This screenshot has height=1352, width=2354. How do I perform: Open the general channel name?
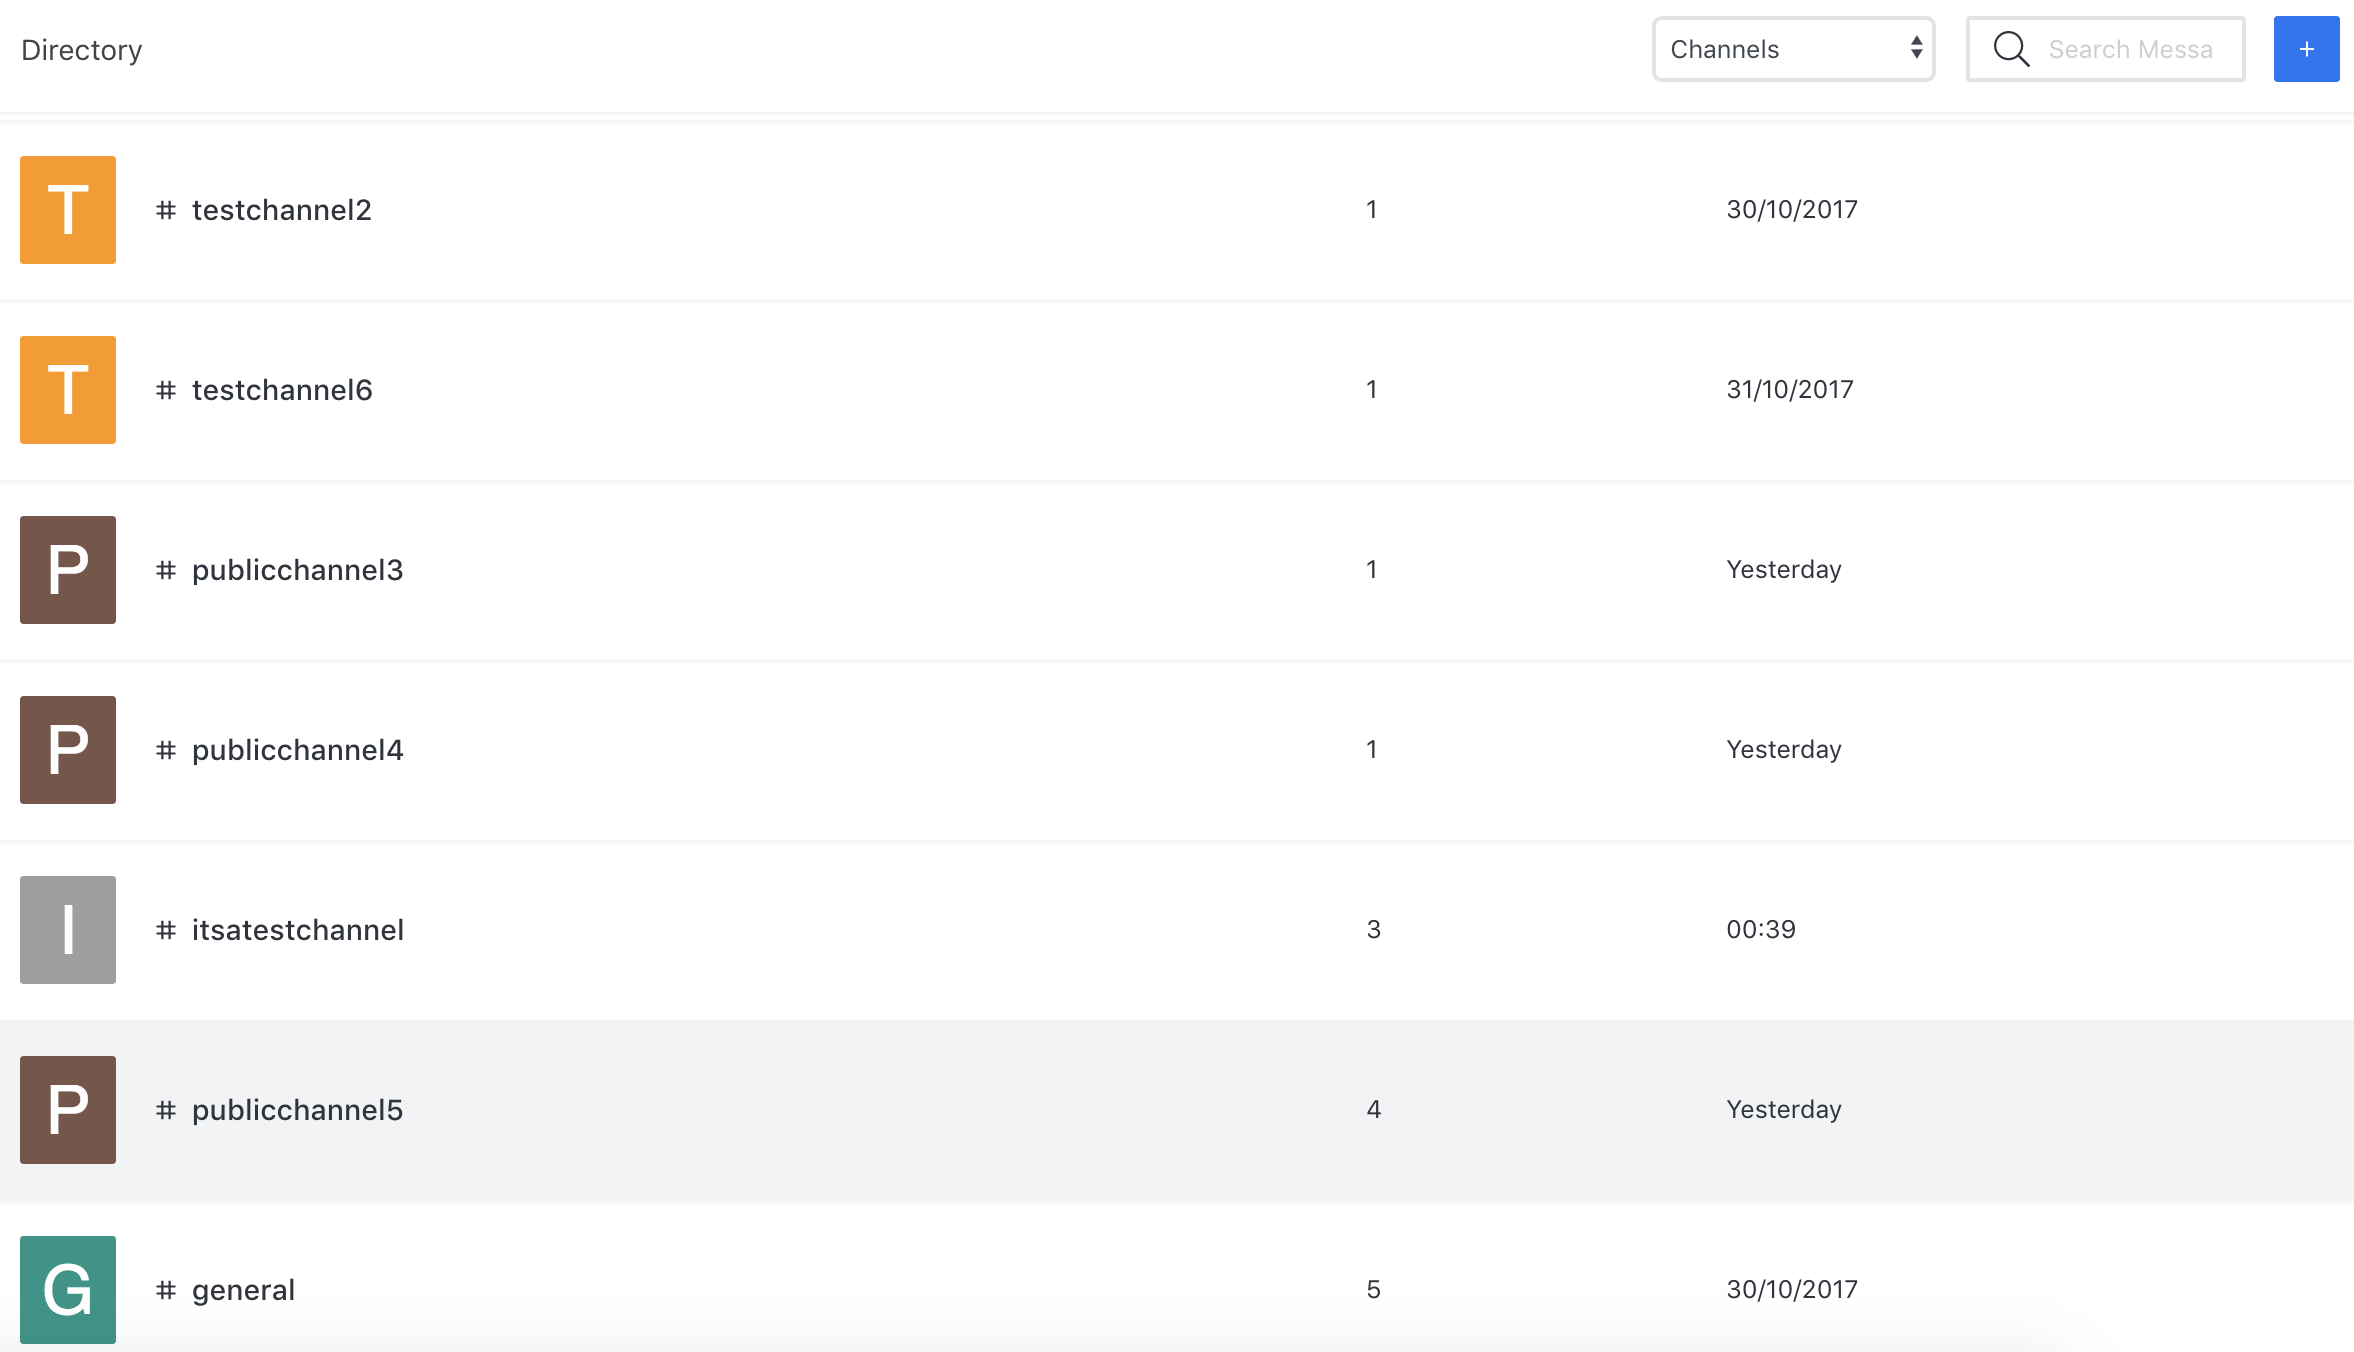pos(243,1290)
